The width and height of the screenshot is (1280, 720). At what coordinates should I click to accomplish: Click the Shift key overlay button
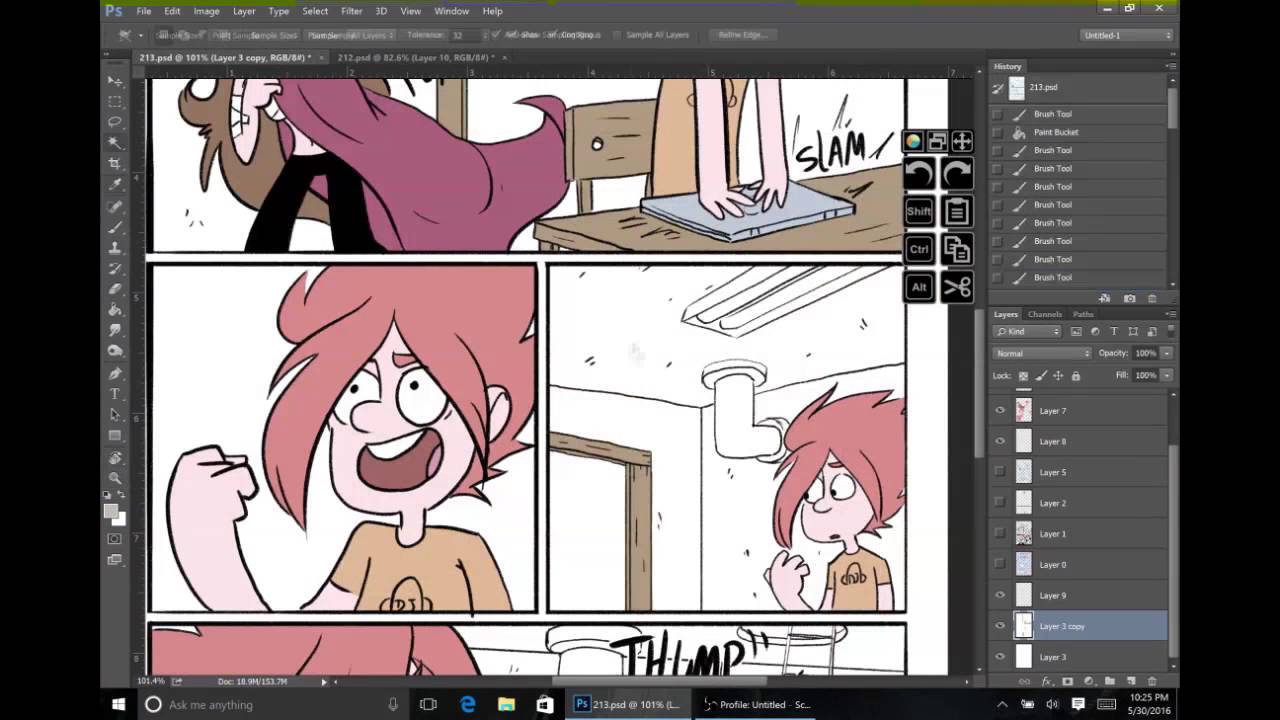919,211
